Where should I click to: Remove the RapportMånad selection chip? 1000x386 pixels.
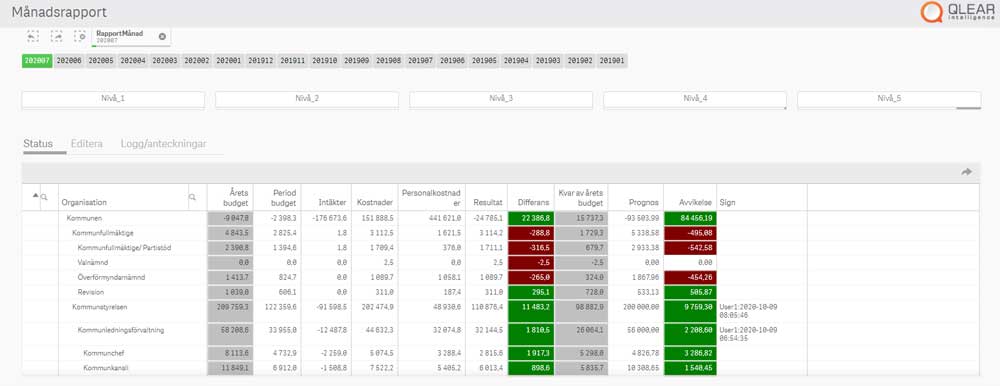[x=162, y=36]
